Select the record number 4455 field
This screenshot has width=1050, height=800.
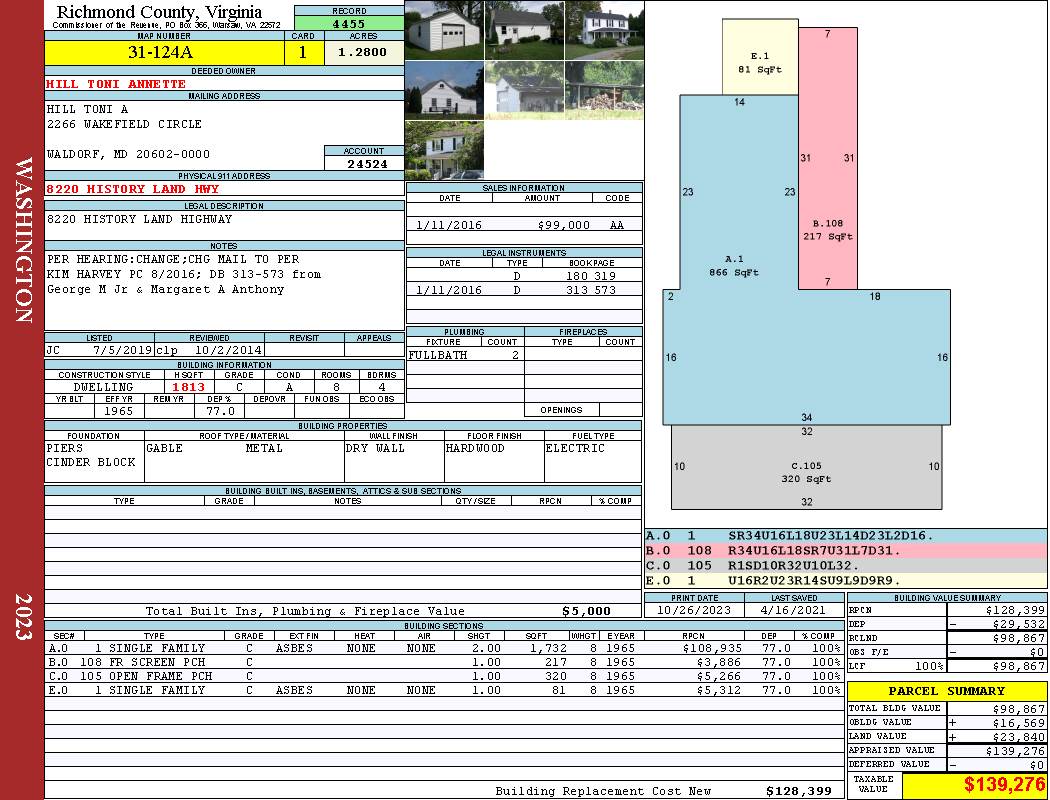tap(349, 23)
